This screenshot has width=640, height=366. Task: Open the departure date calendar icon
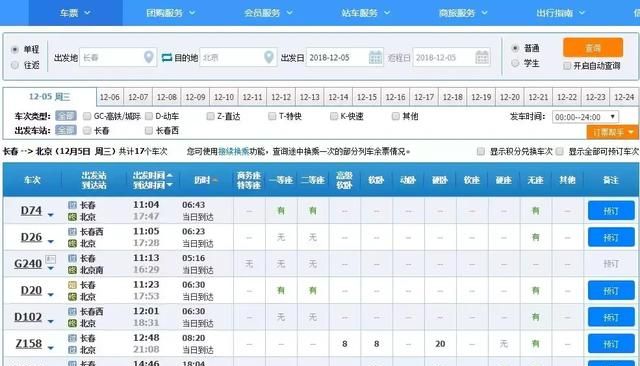(x=375, y=57)
